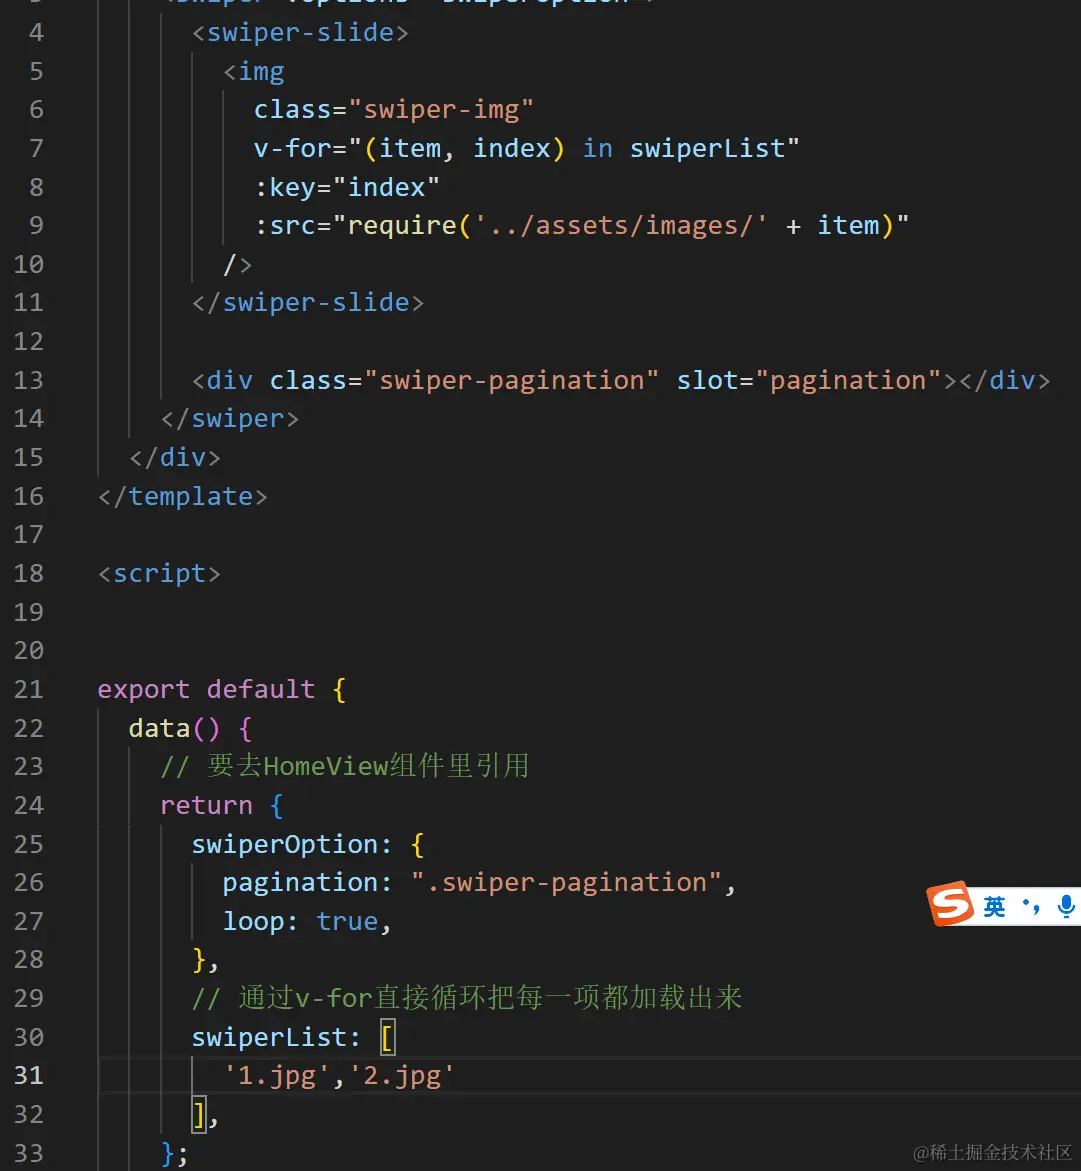Click the '2.jpg' string

pos(401,1076)
